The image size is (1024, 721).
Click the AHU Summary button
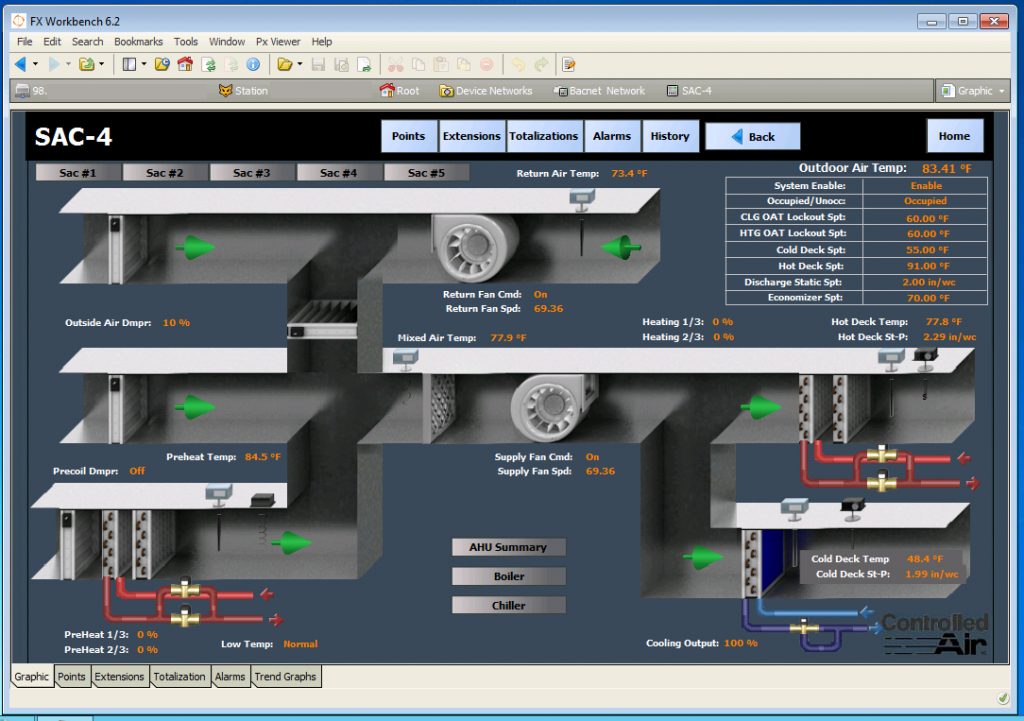(x=508, y=547)
